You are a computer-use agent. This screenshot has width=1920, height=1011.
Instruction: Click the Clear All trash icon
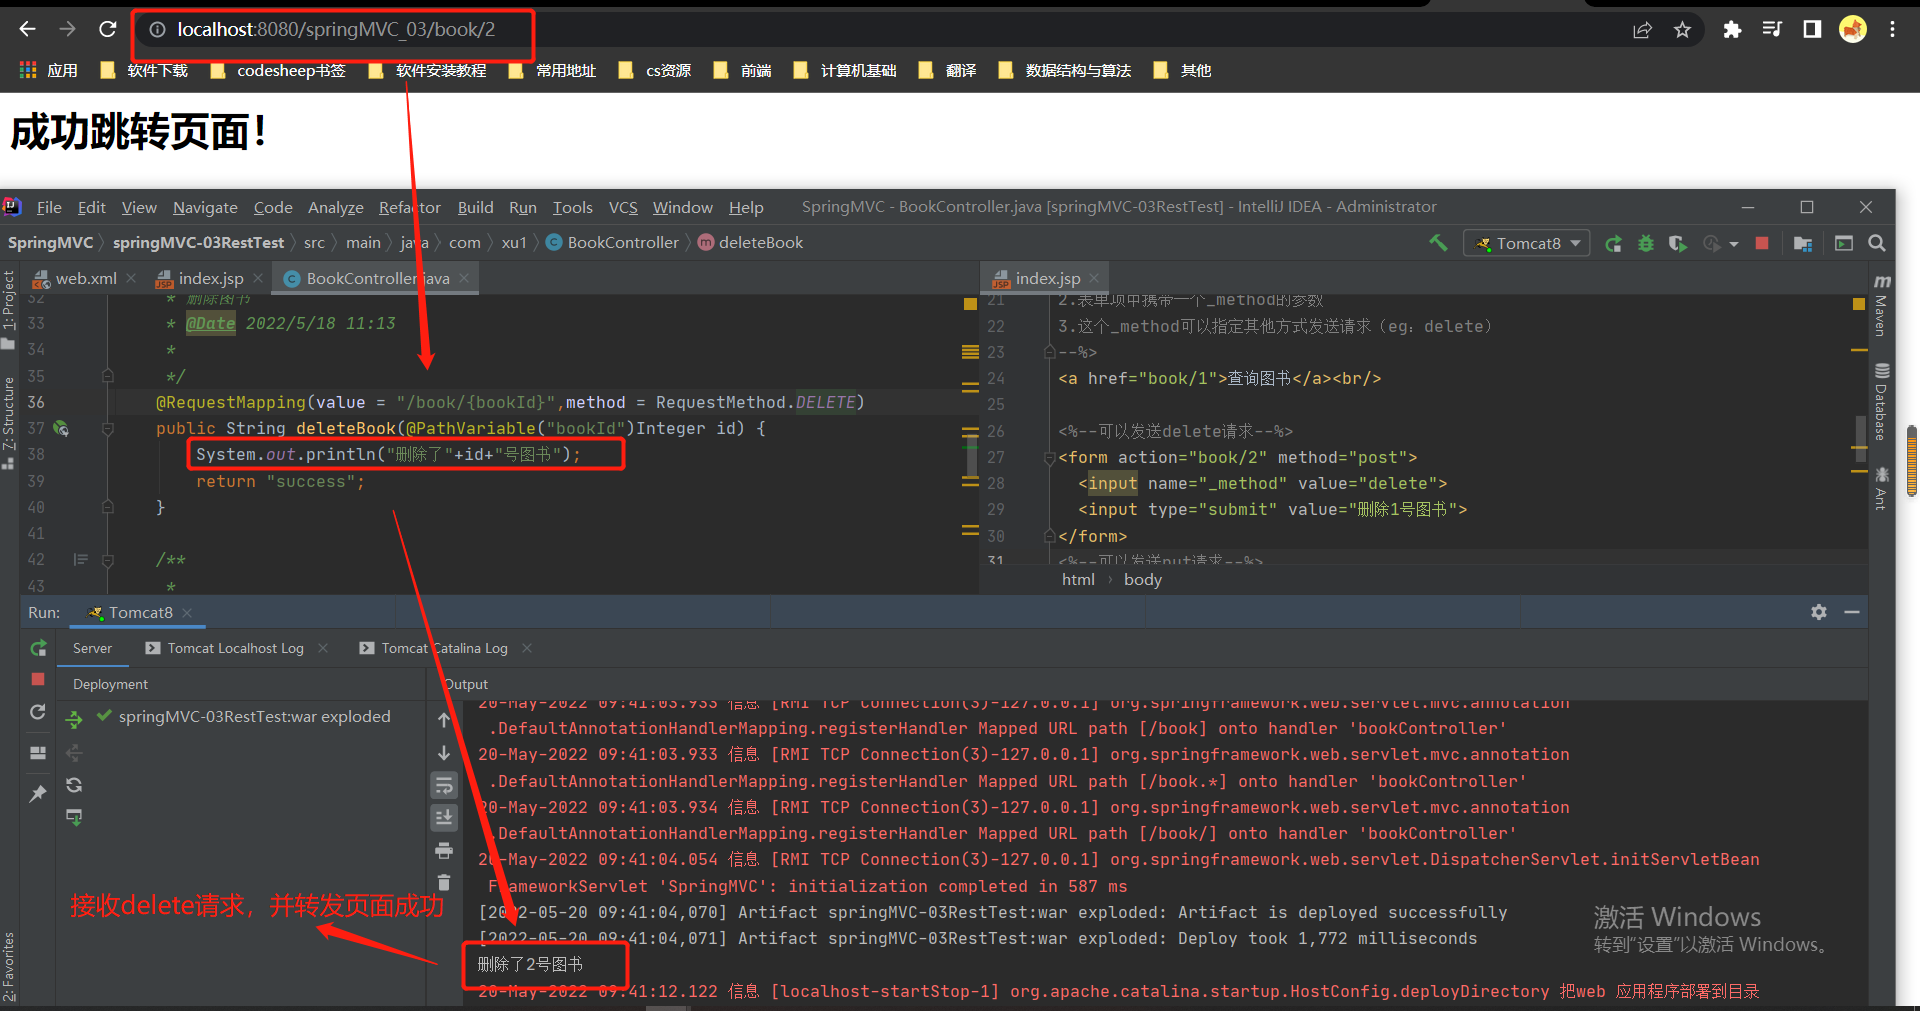[444, 882]
